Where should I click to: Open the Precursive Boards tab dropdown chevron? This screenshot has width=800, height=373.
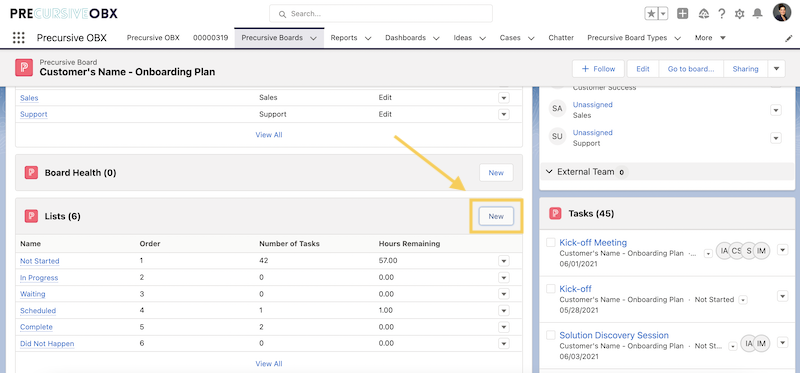314,38
